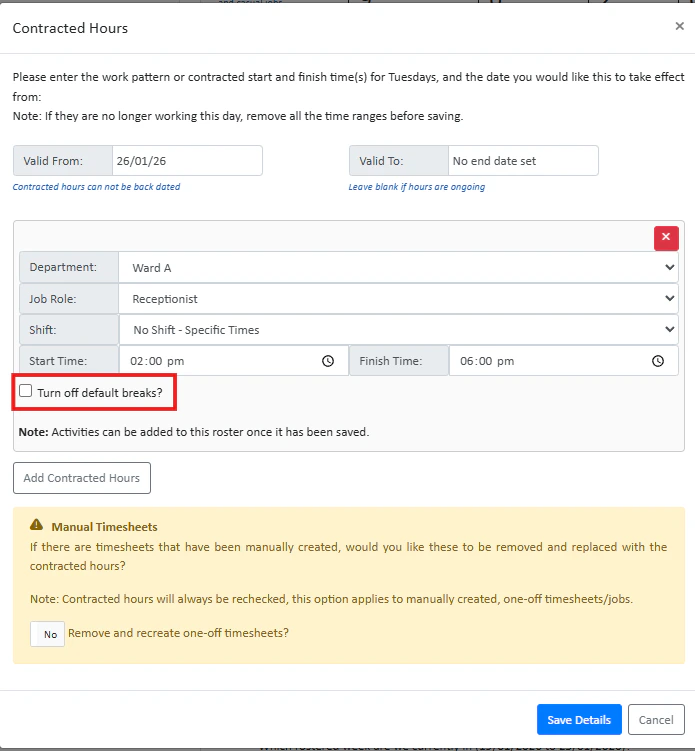Click Add Contracted Hours button
The width and height of the screenshot is (695, 751).
[82, 478]
